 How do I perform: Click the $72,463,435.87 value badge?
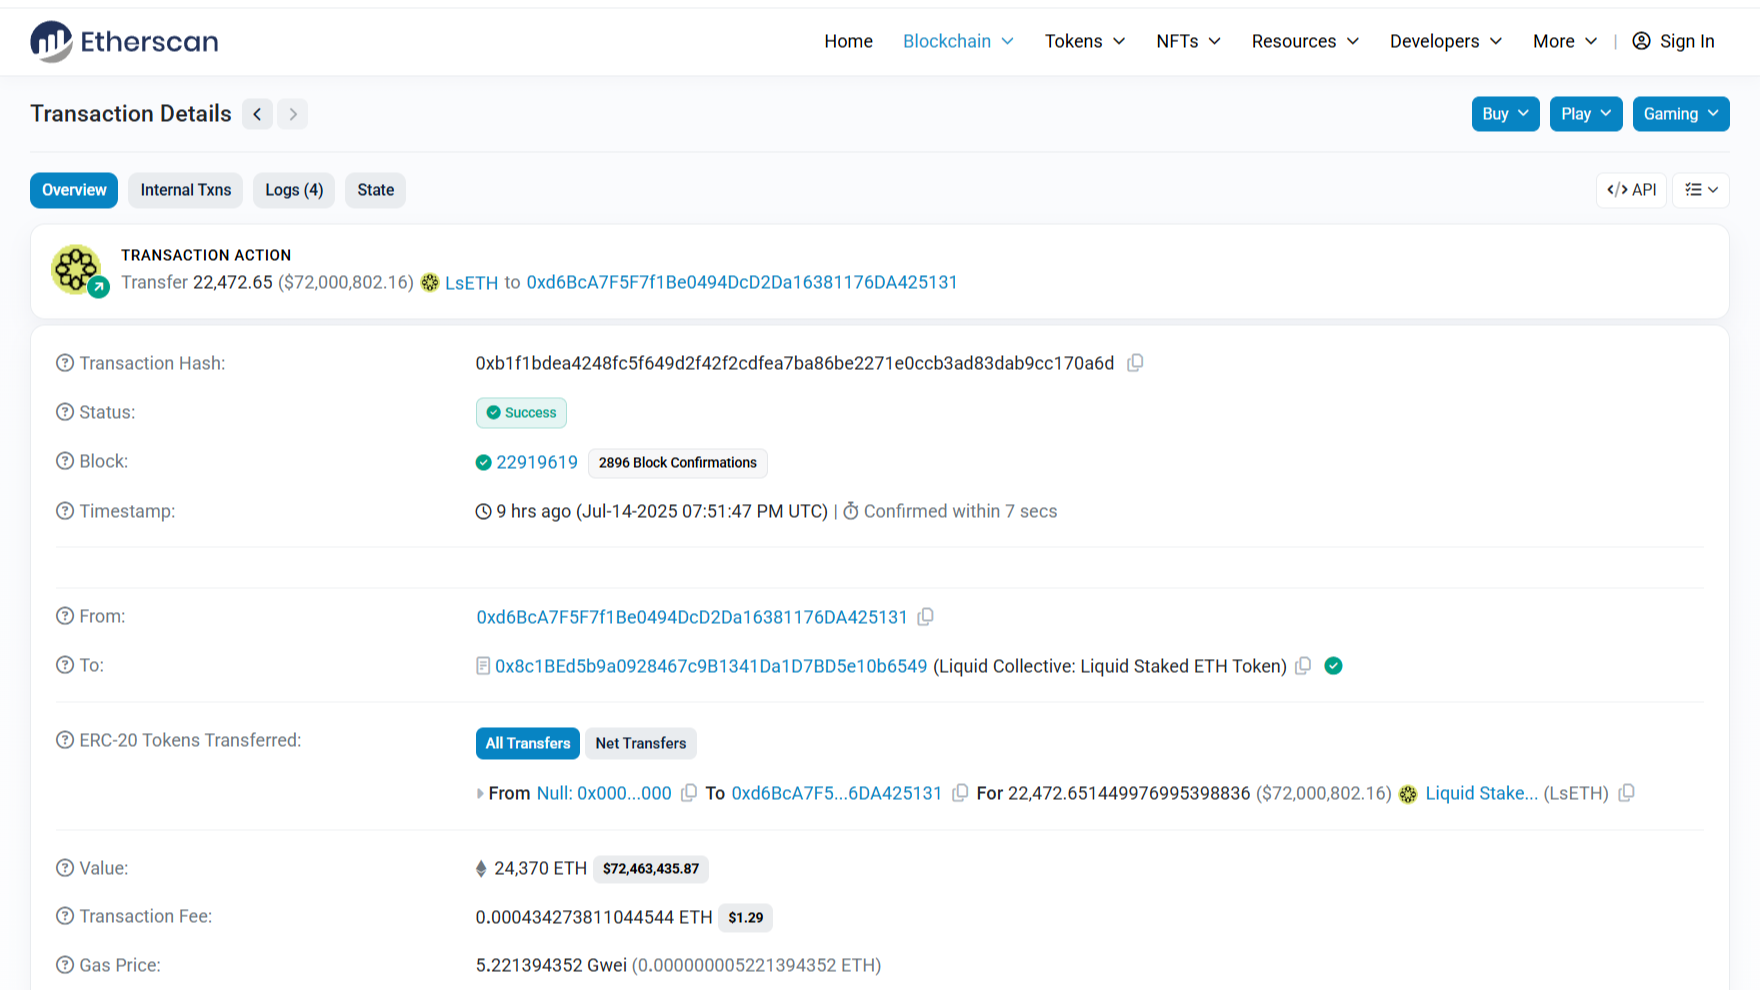[651, 869]
